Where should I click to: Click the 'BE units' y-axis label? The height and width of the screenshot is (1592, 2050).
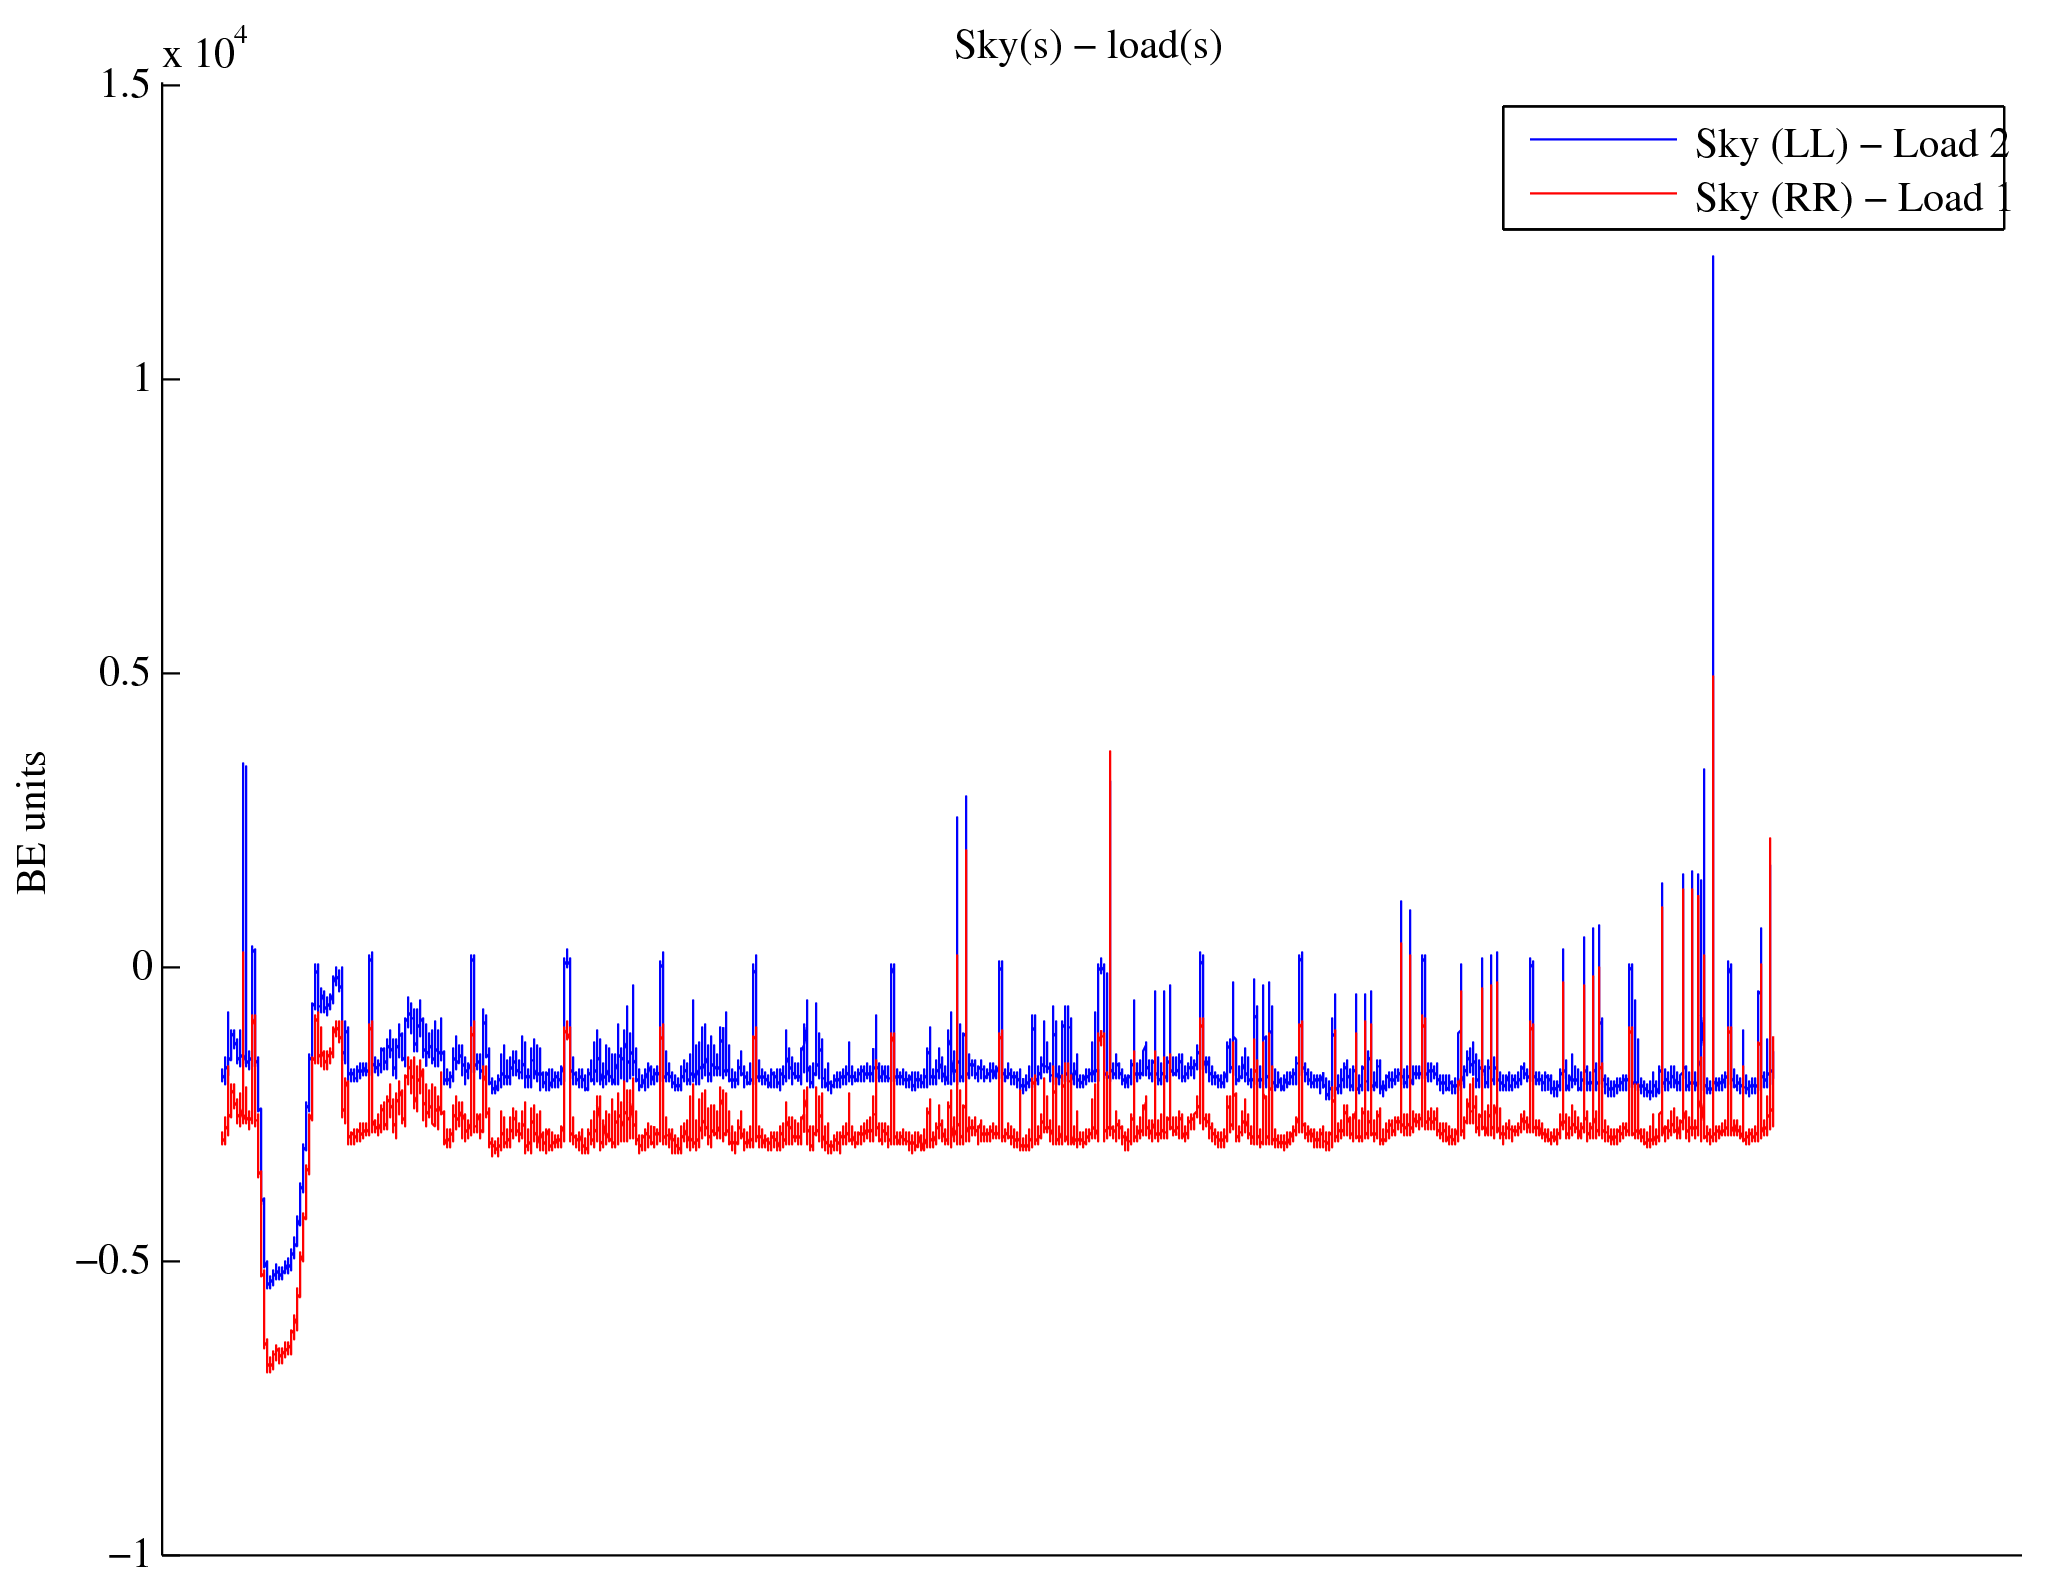pyautogui.click(x=32, y=822)
